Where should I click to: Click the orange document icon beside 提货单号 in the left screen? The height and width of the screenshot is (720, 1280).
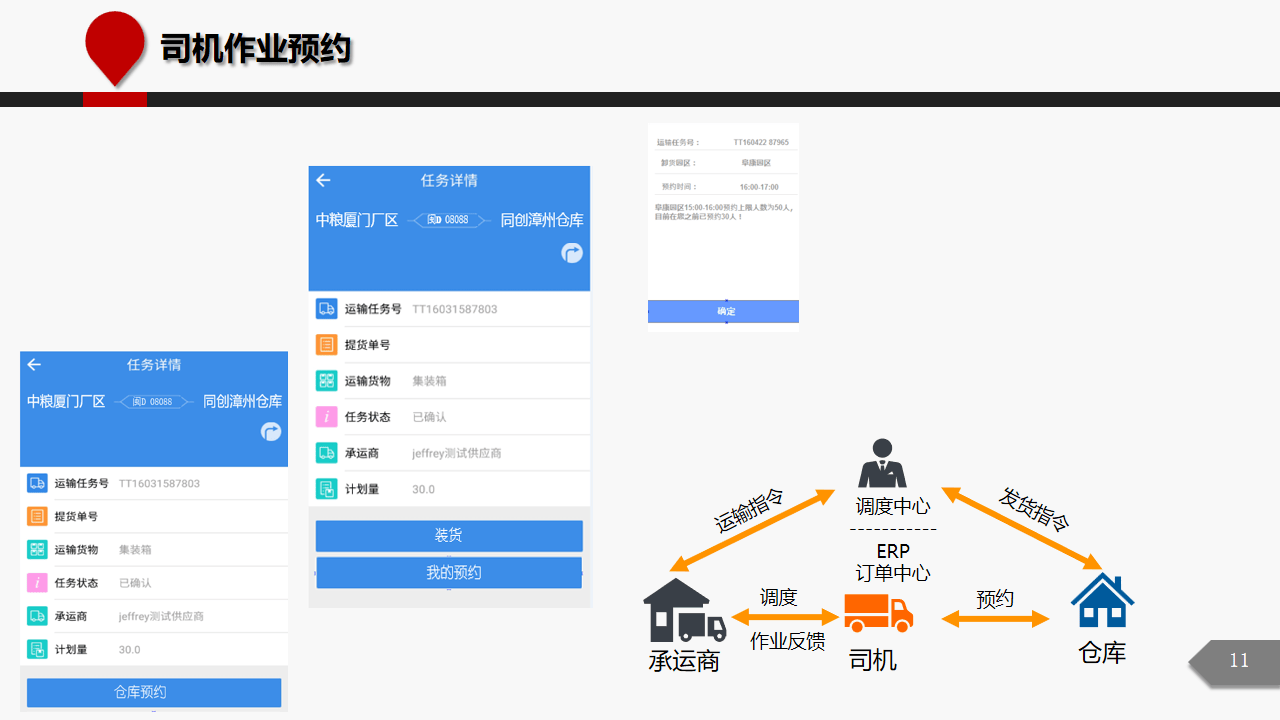[37, 516]
